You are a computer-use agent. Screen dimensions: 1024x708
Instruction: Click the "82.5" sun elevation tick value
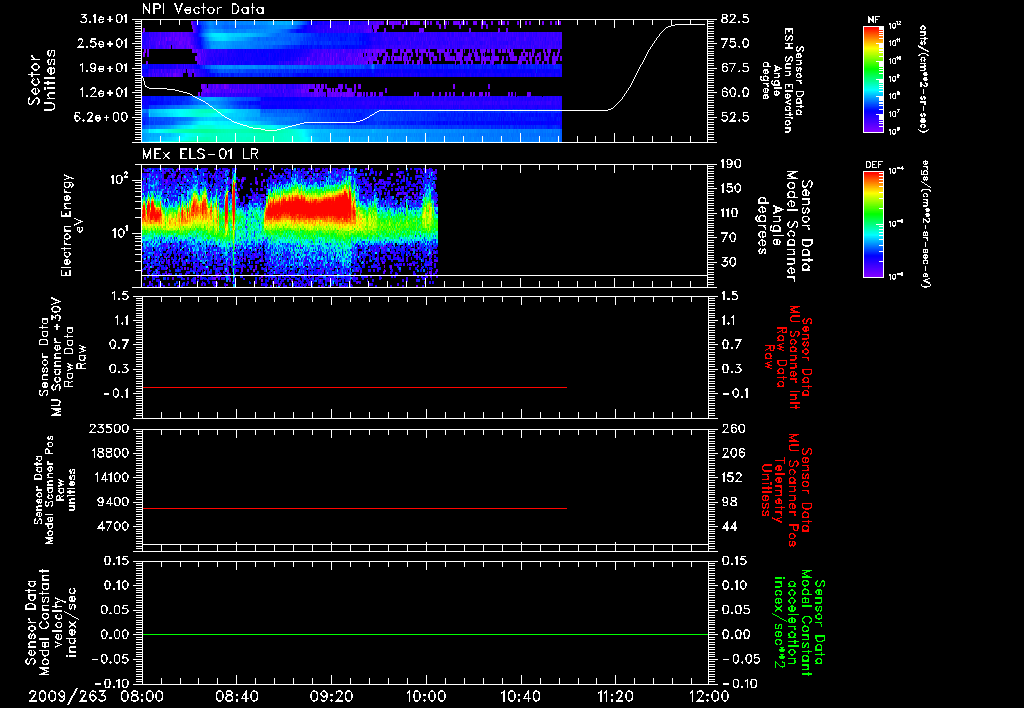(735, 19)
